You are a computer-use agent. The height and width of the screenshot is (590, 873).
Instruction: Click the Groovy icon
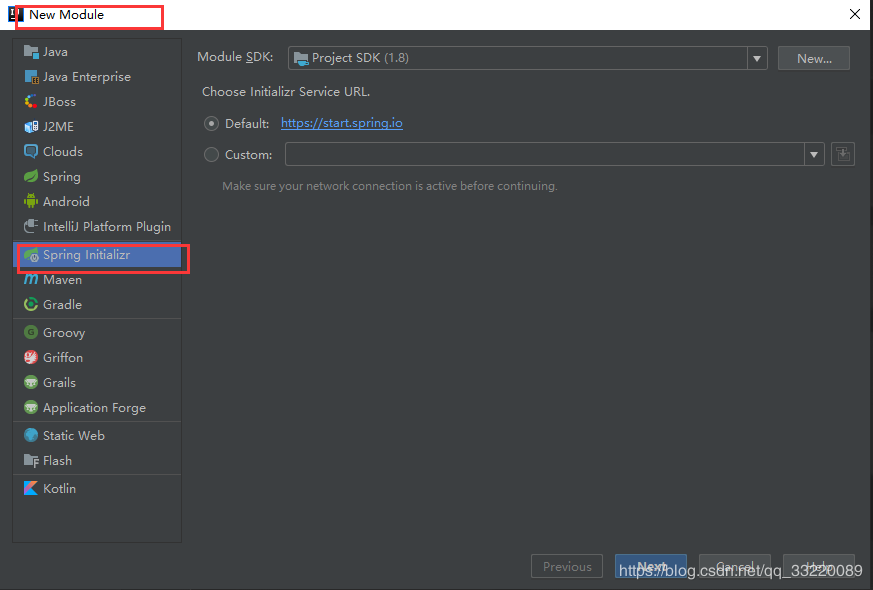pyautogui.click(x=31, y=332)
